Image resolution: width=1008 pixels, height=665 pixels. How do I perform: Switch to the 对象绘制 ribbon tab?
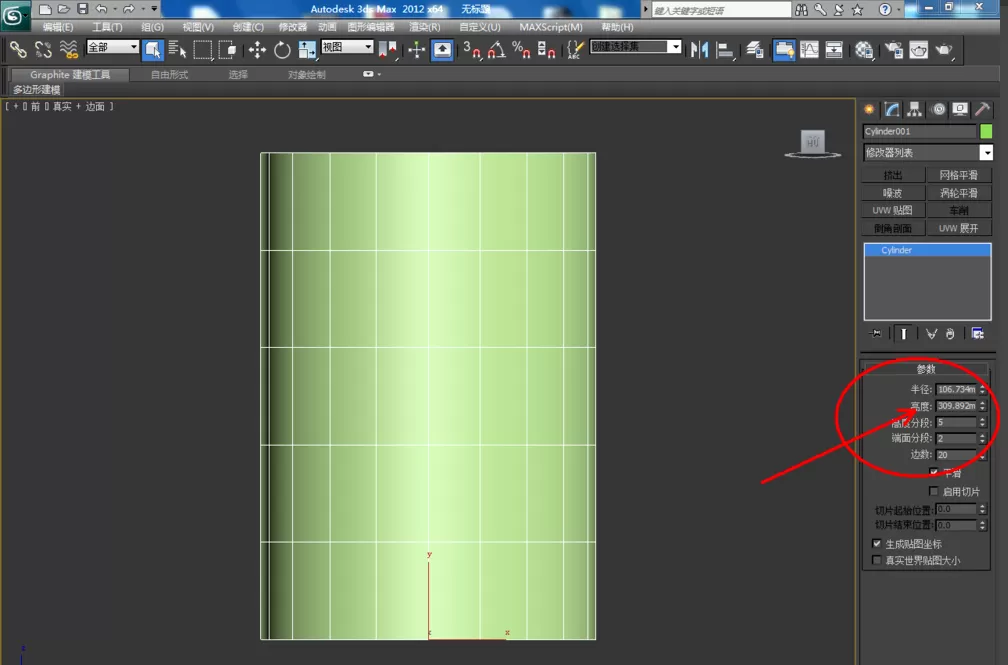coord(307,75)
